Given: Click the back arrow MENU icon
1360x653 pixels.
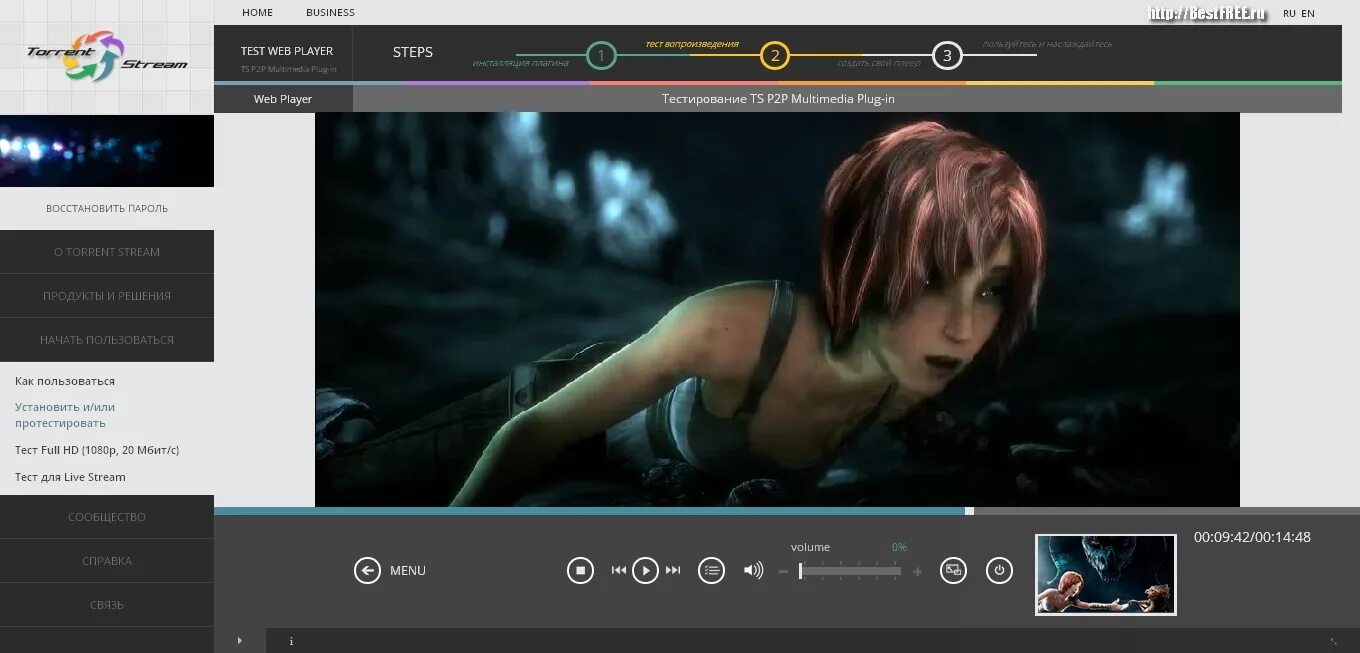Looking at the screenshot, I should coord(367,570).
